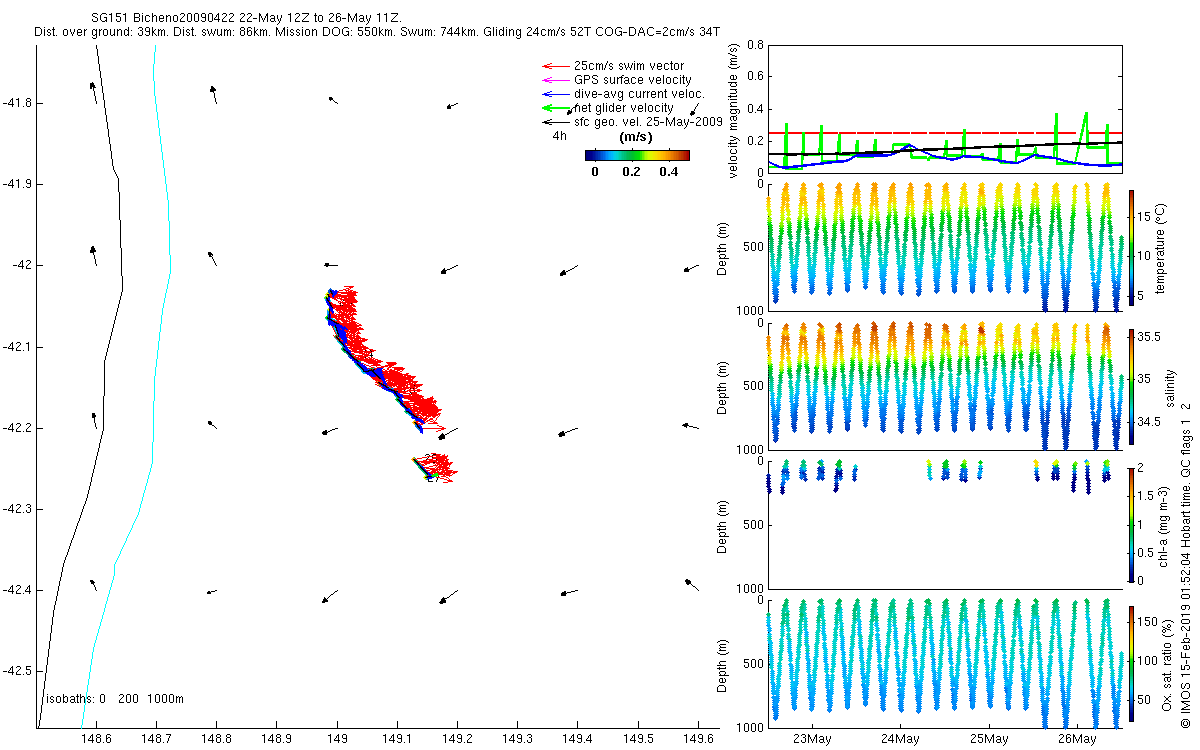The width and height of the screenshot is (1200, 750).
Task: Click the red dashed line in the velocity plot
Action: [945, 133]
